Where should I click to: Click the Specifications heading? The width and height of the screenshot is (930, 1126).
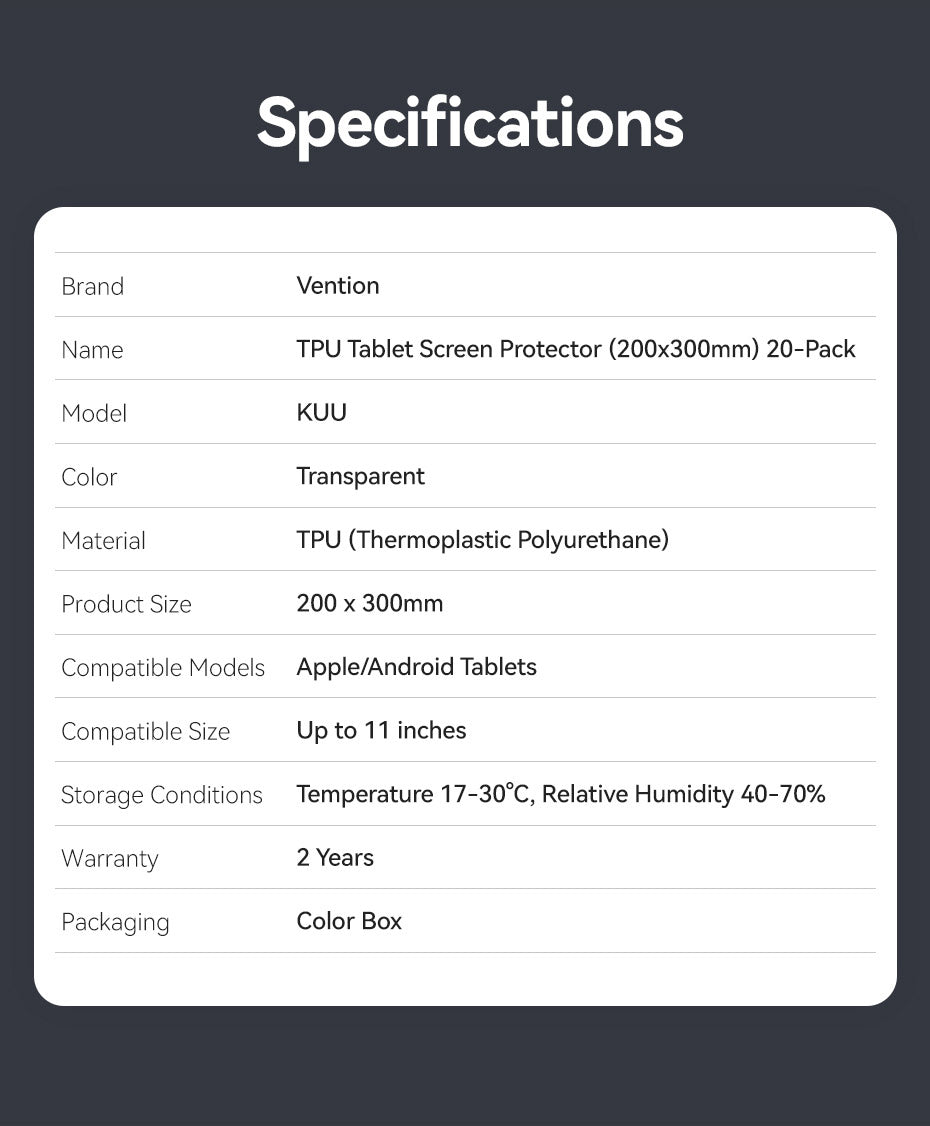(x=470, y=126)
